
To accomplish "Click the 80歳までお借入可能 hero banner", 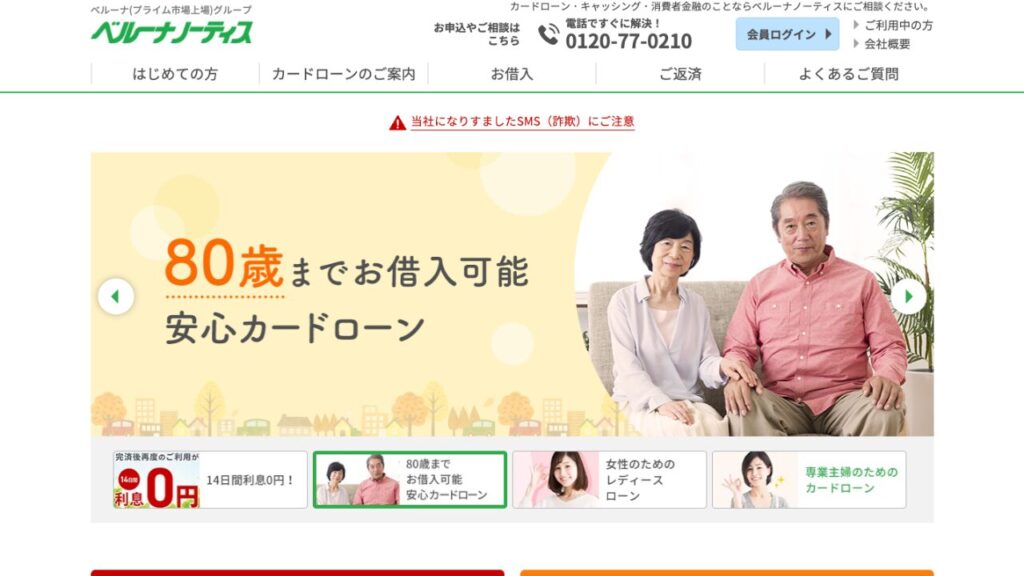I will pos(512,294).
